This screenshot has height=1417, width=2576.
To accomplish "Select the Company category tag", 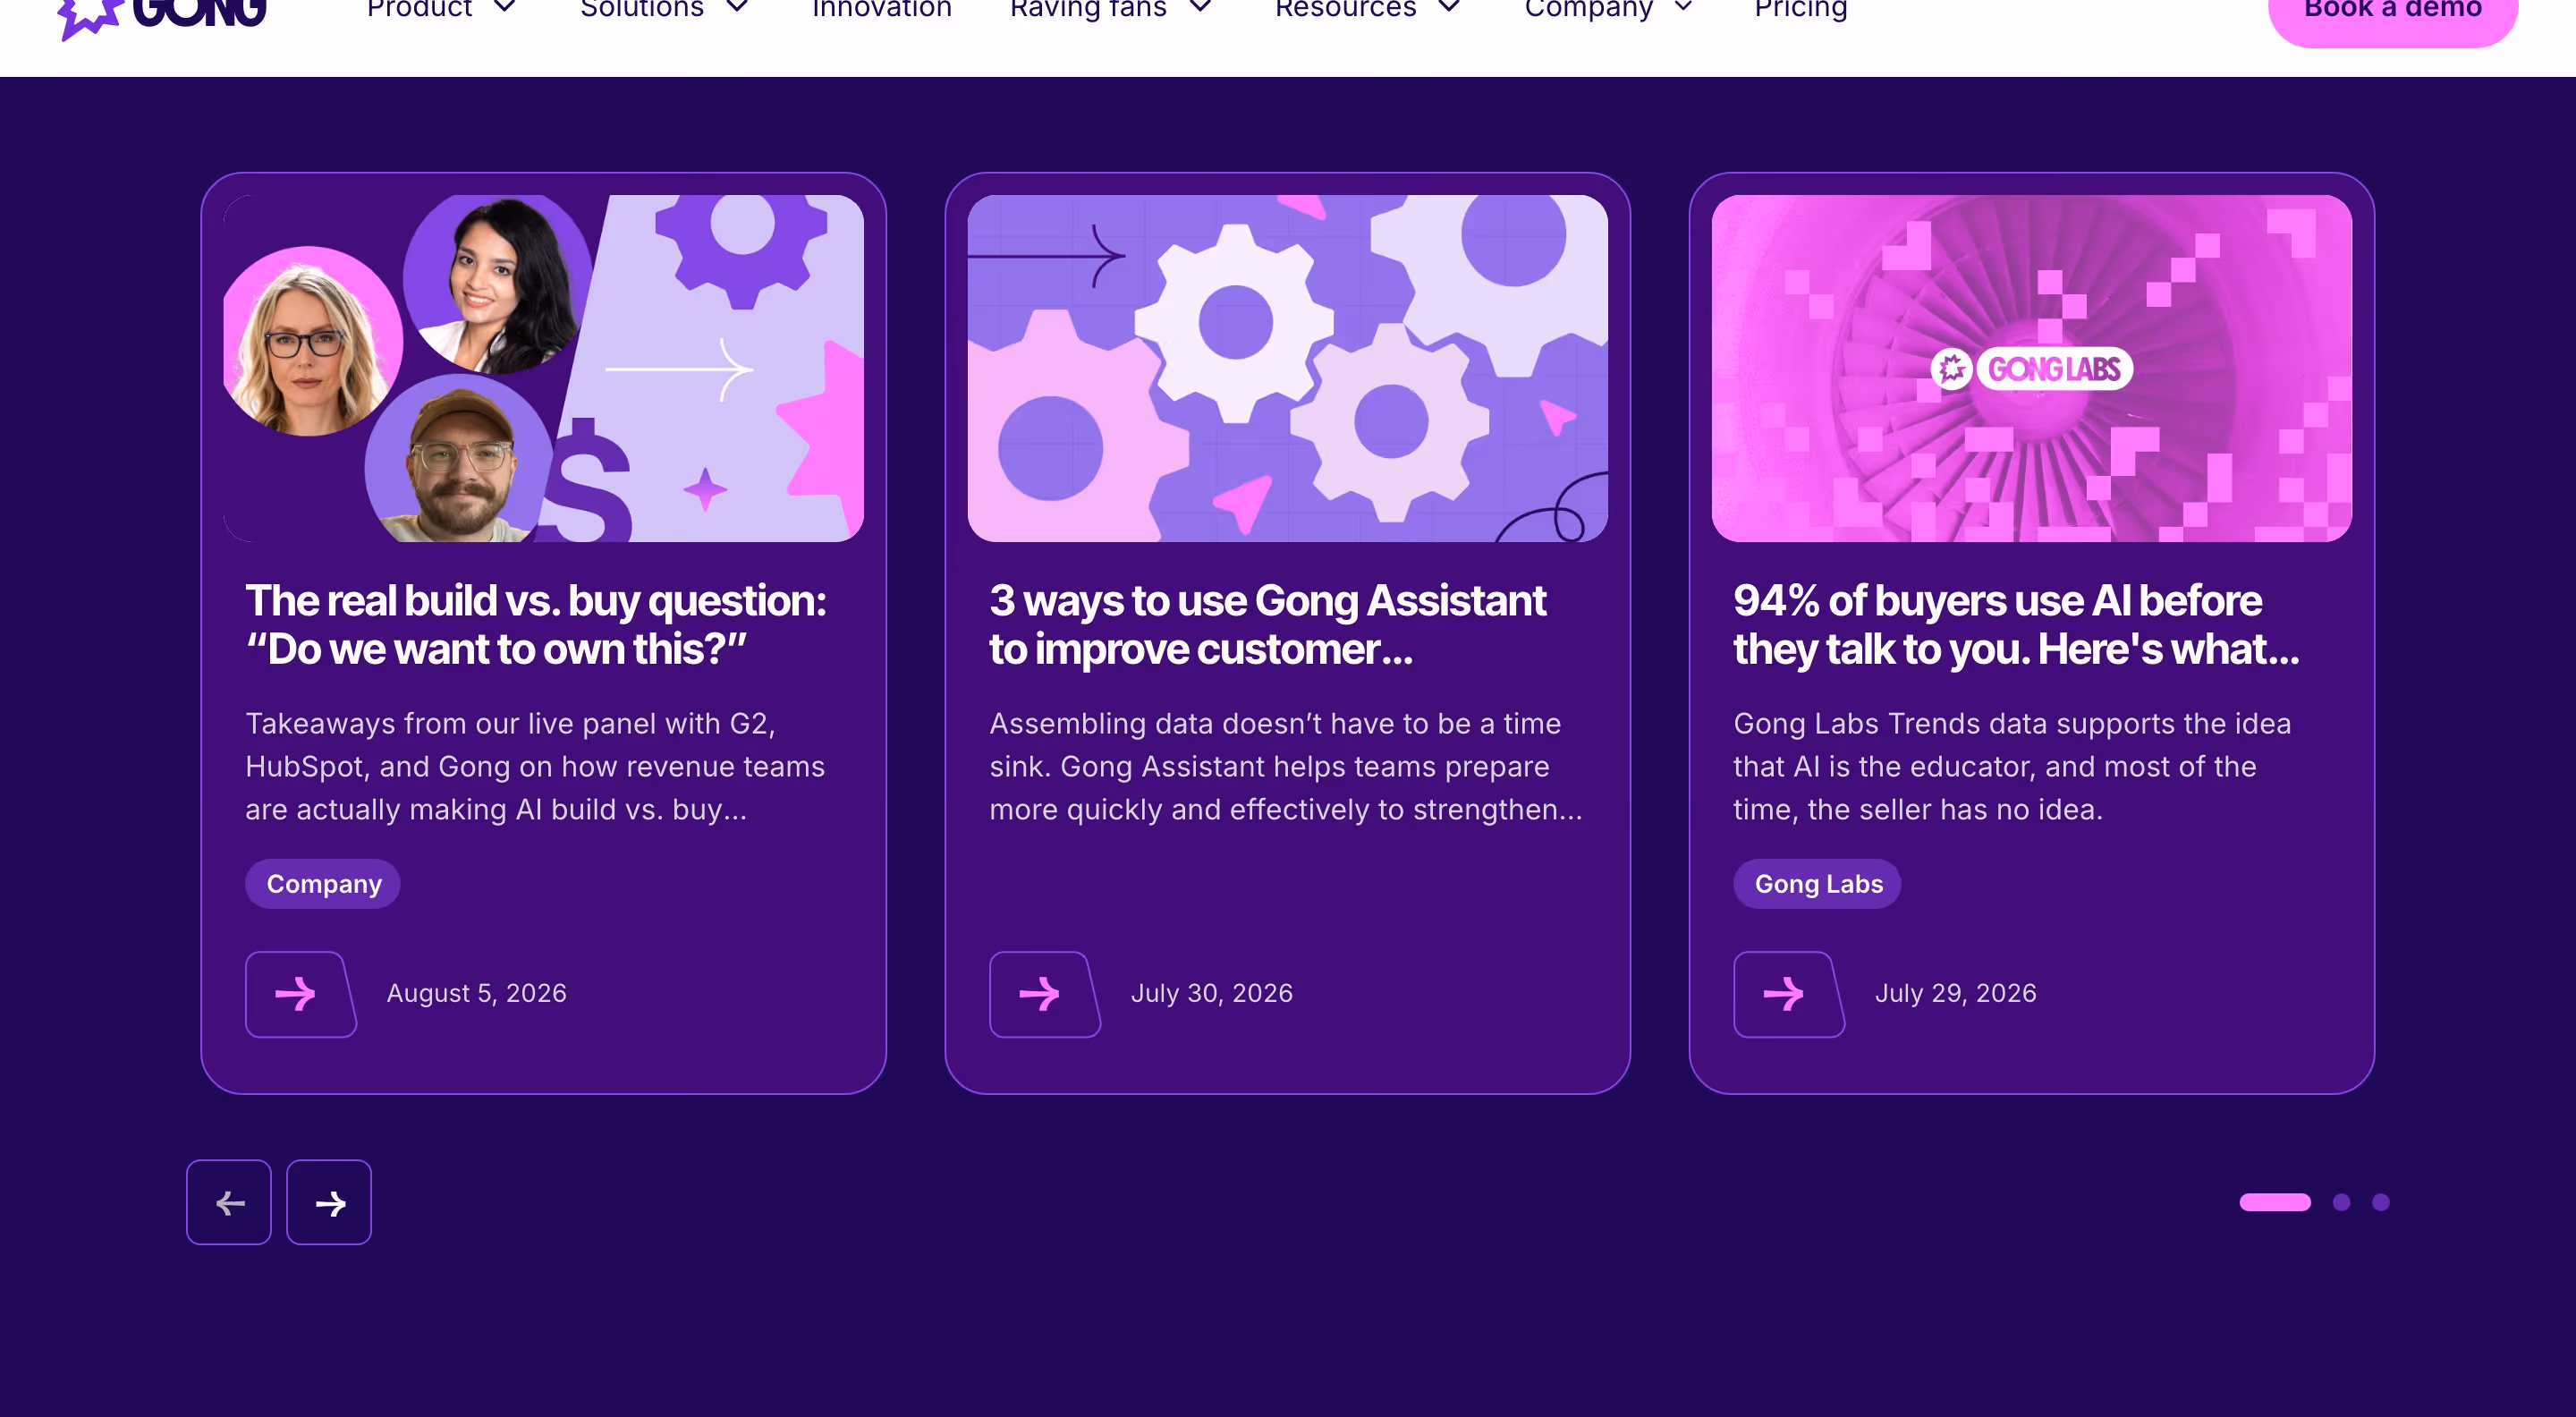I will pos(323,884).
